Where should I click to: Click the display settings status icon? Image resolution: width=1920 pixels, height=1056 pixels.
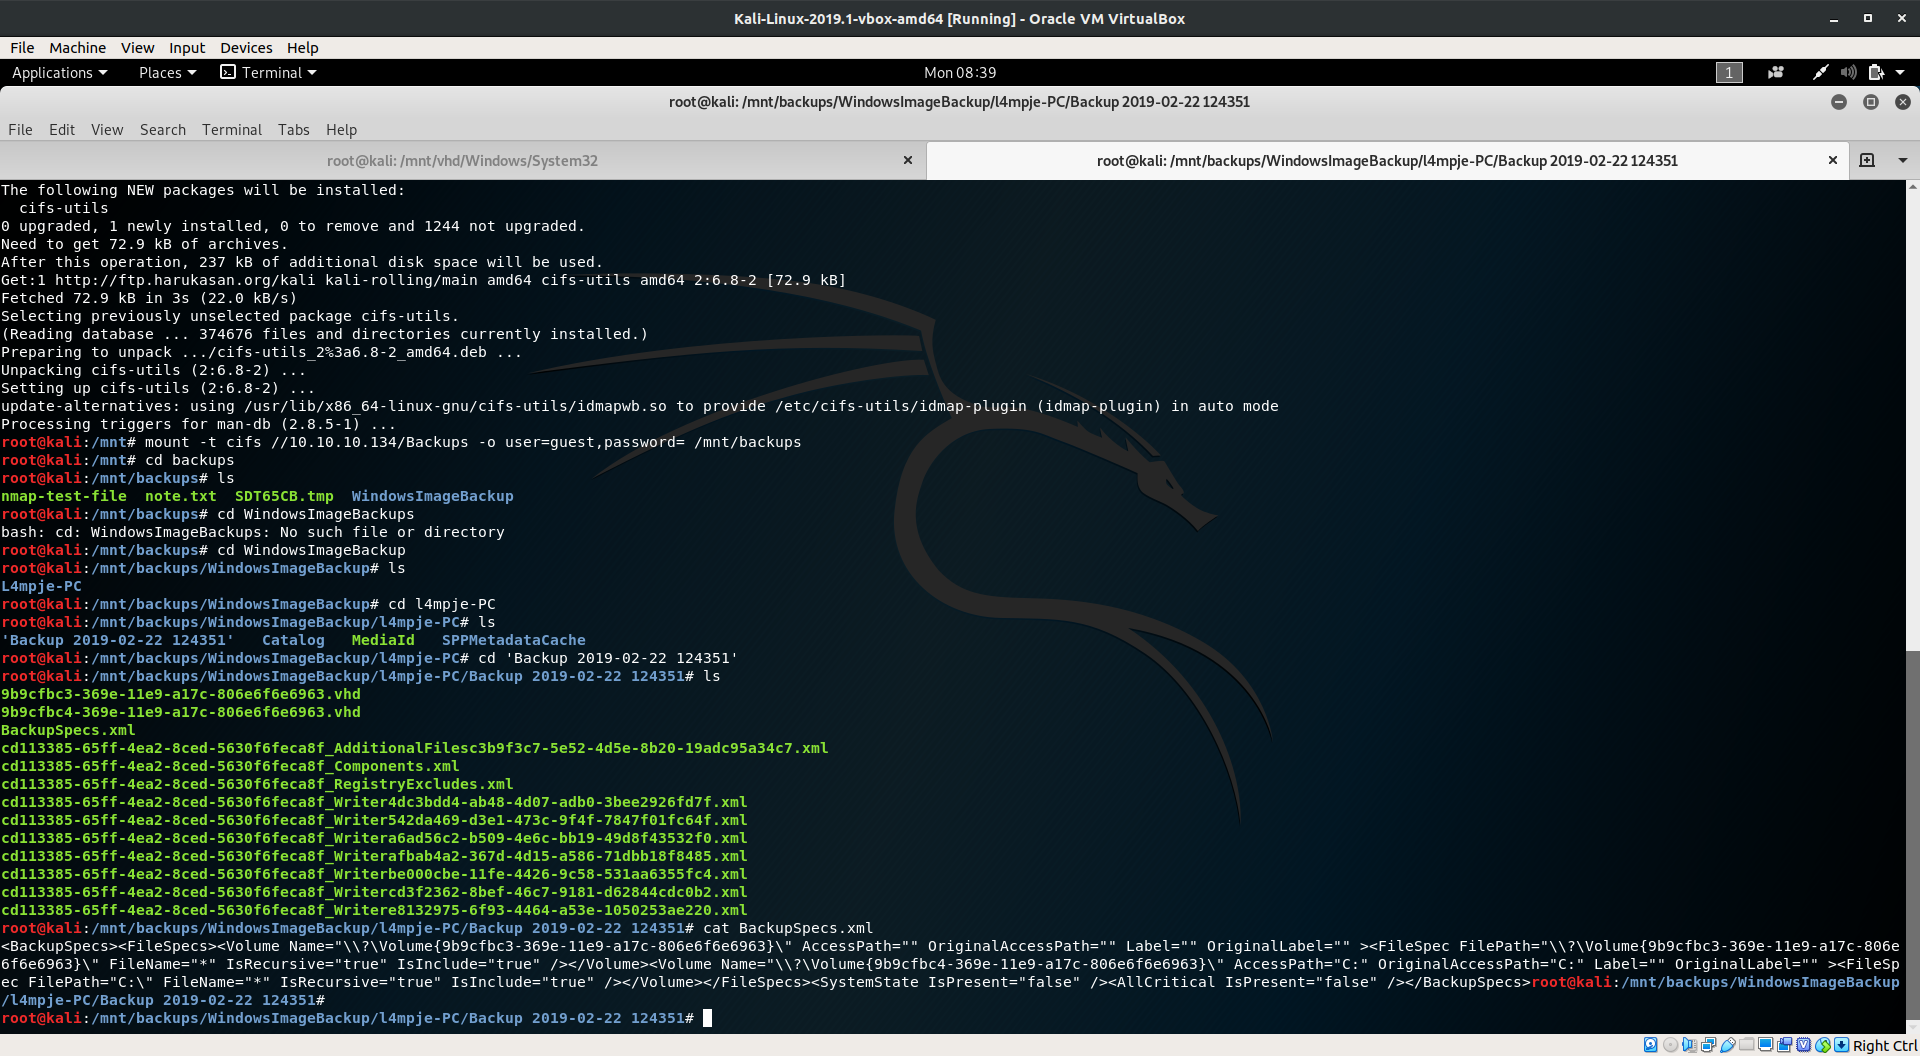1766,1045
